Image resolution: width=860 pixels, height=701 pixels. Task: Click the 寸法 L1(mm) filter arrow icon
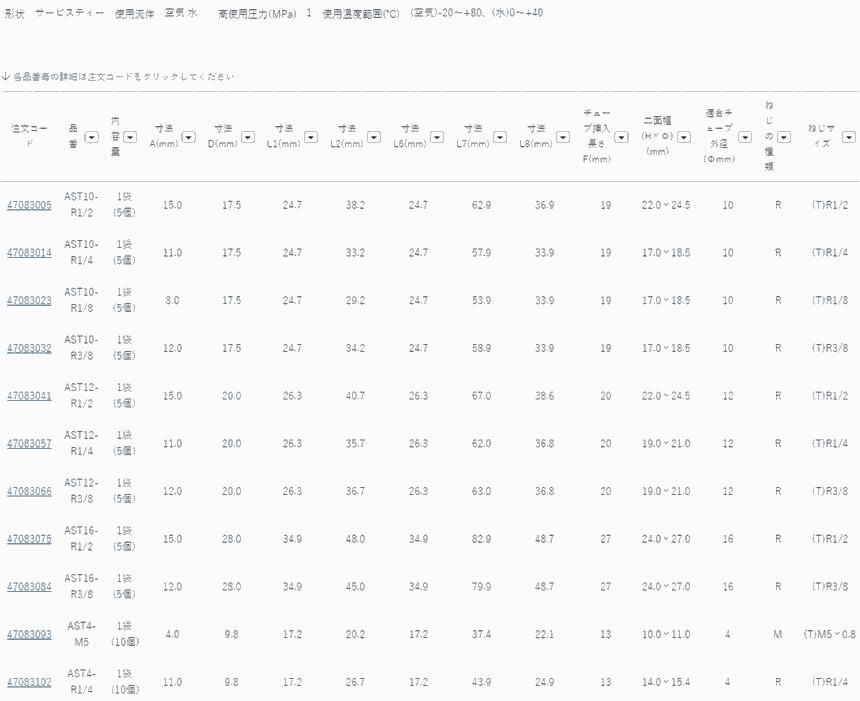click(311, 137)
